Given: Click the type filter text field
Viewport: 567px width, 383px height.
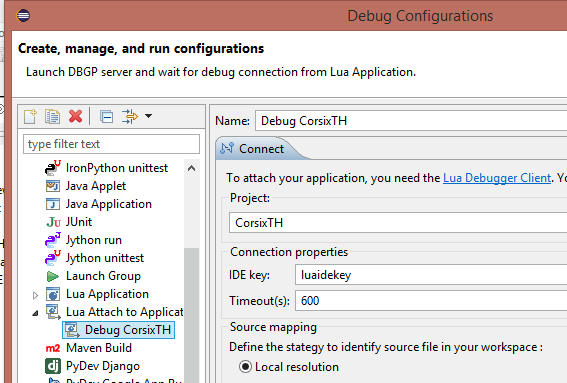Looking at the screenshot, I should tap(111, 144).
